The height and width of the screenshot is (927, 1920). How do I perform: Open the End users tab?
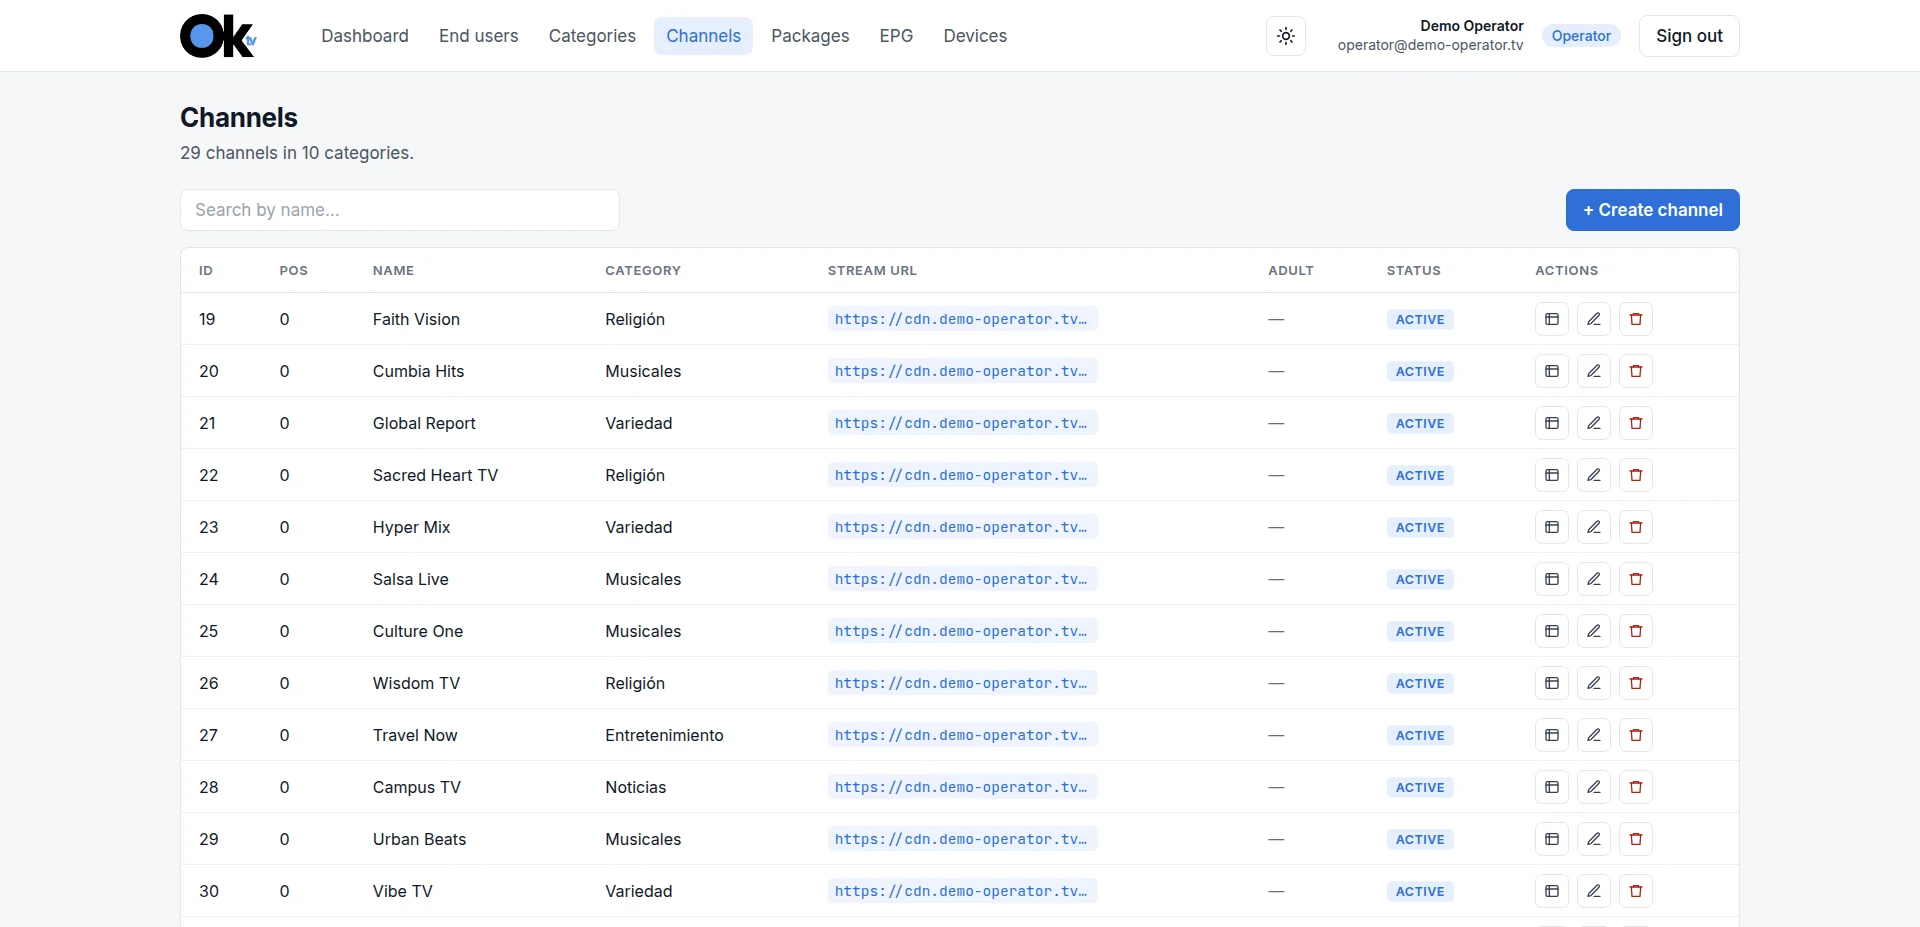pos(479,36)
